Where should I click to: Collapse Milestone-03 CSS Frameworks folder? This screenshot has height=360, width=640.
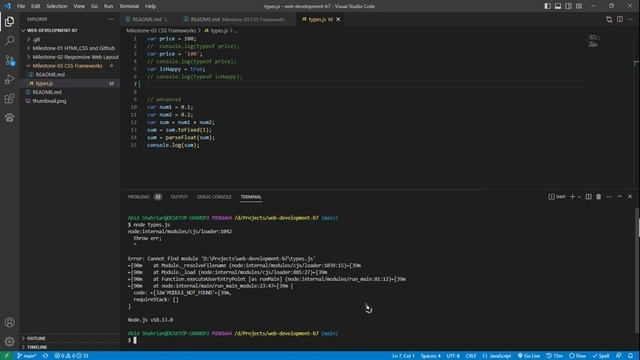pyautogui.click(x=69, y=66)
